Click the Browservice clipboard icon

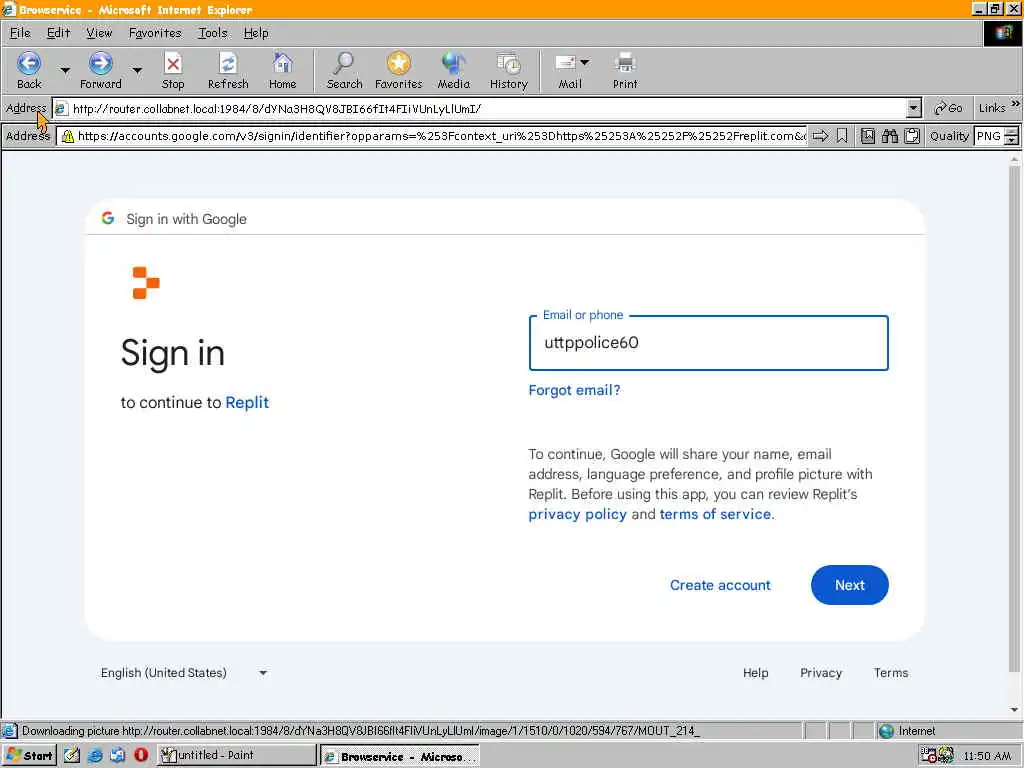(912, 136)
